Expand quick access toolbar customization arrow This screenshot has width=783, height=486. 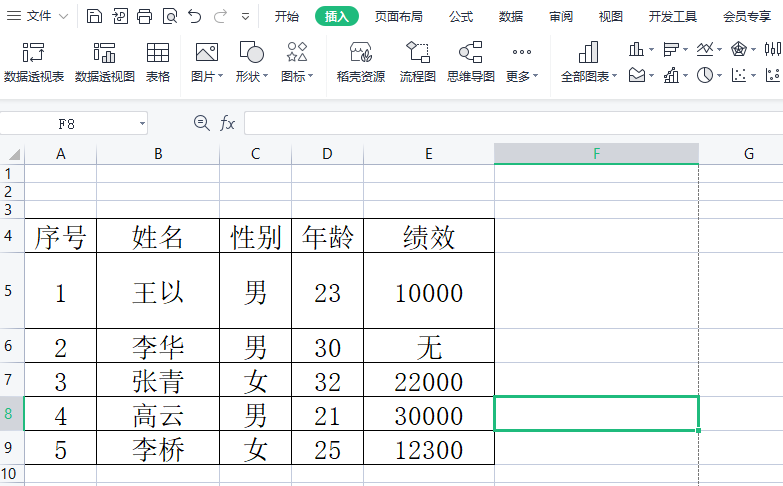pos(245,17)
